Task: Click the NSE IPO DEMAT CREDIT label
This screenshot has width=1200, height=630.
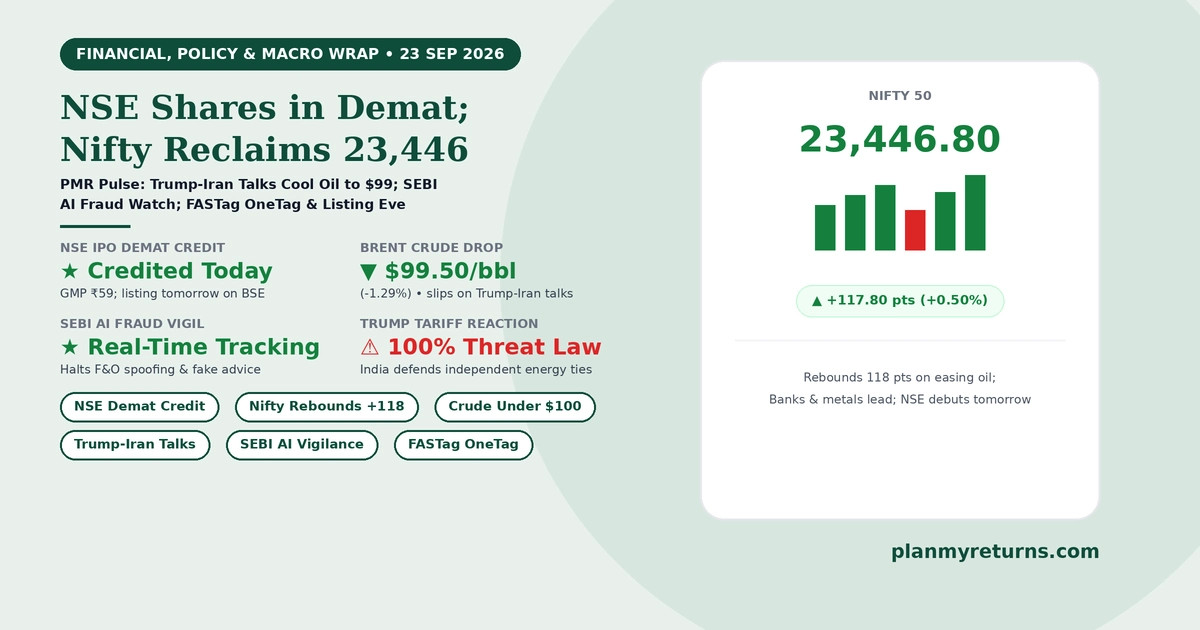Action: (142, 248)
